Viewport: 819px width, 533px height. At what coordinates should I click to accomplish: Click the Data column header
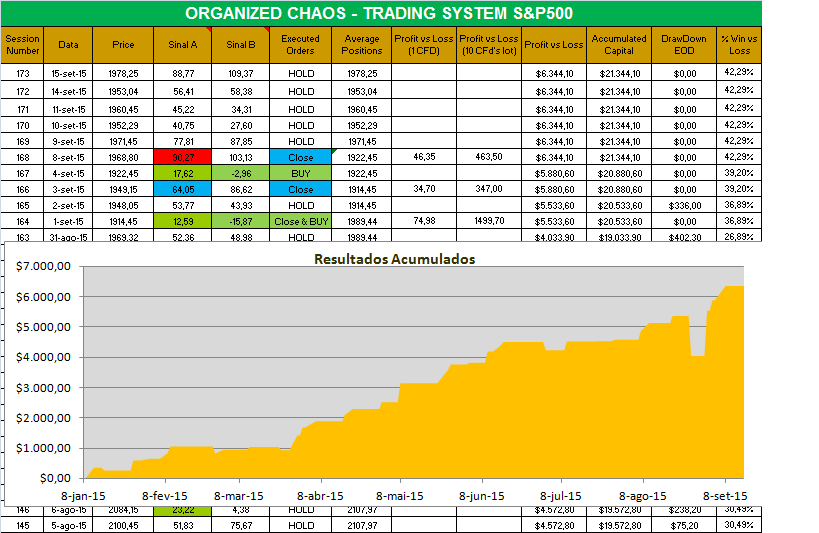point(68,45)
